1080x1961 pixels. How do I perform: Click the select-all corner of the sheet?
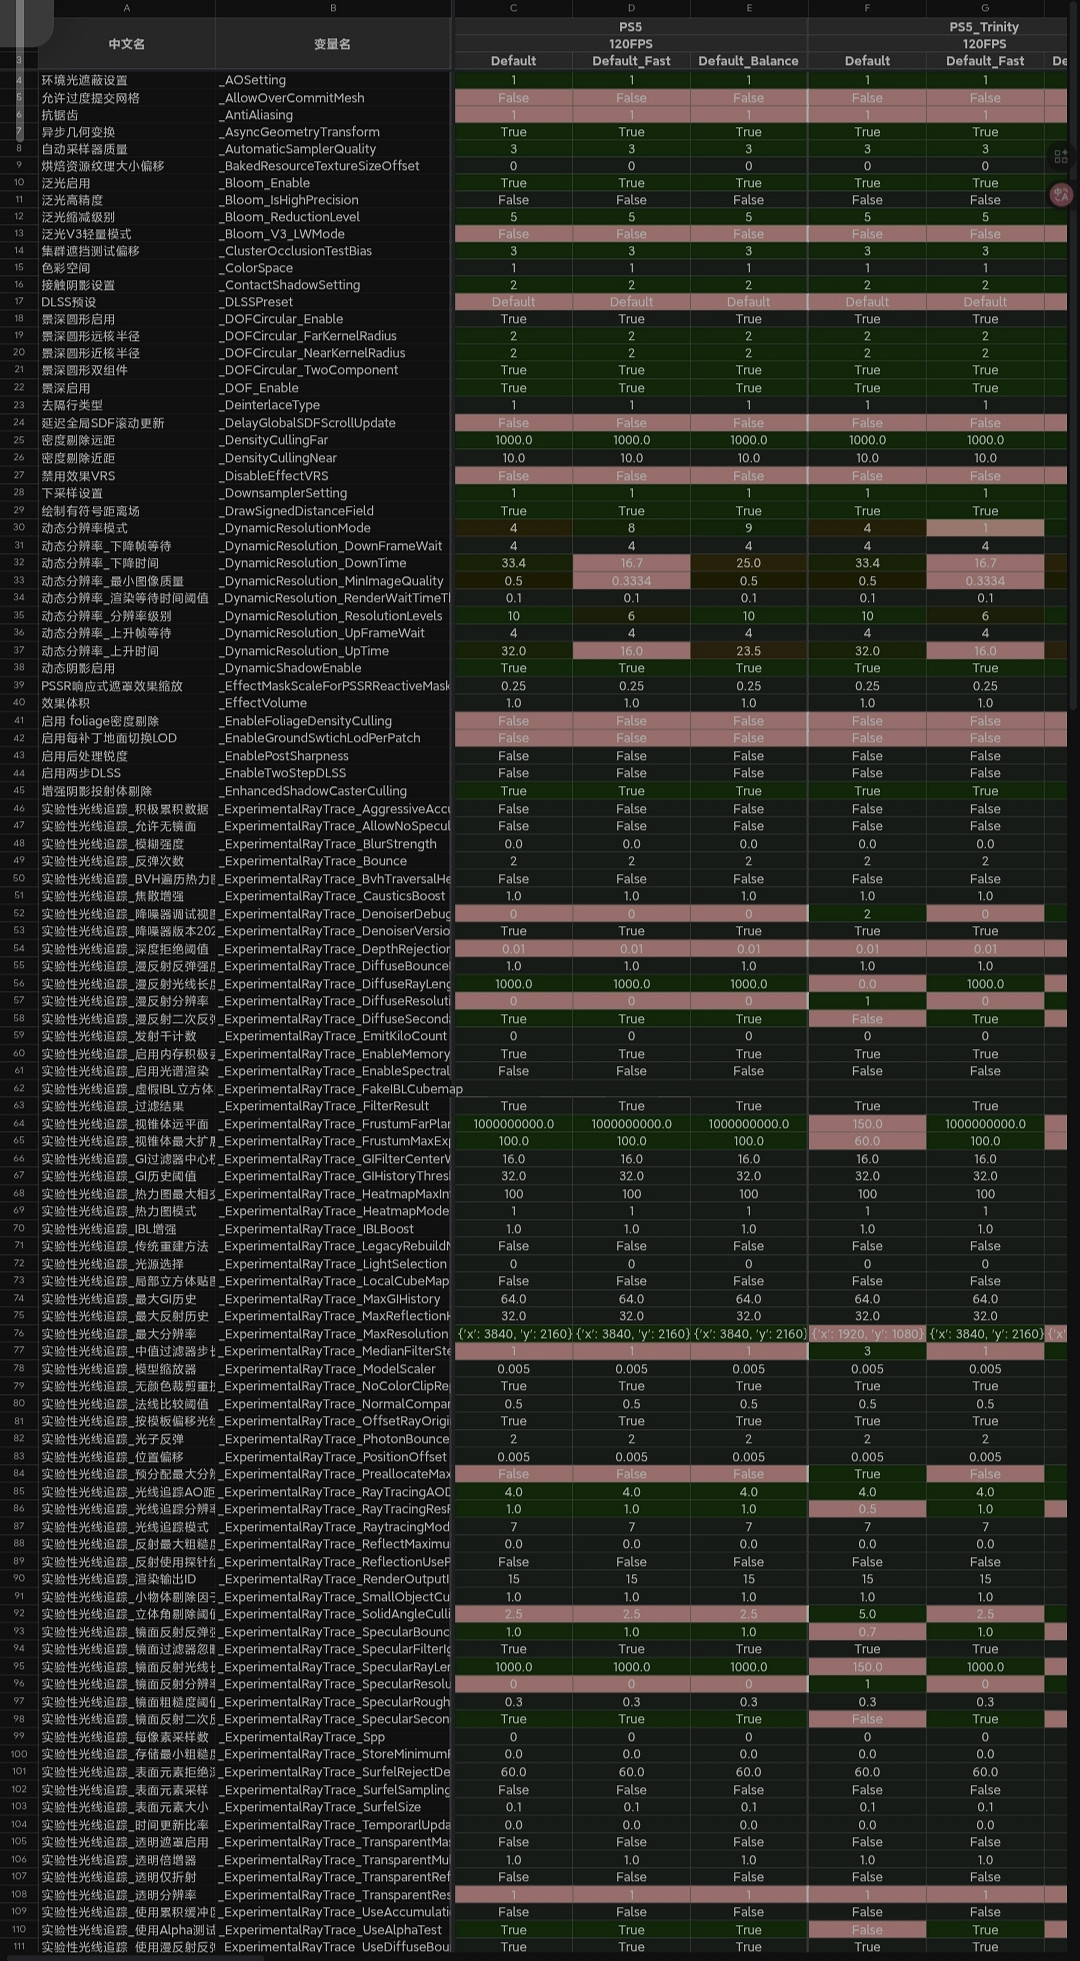click(19, 8)
